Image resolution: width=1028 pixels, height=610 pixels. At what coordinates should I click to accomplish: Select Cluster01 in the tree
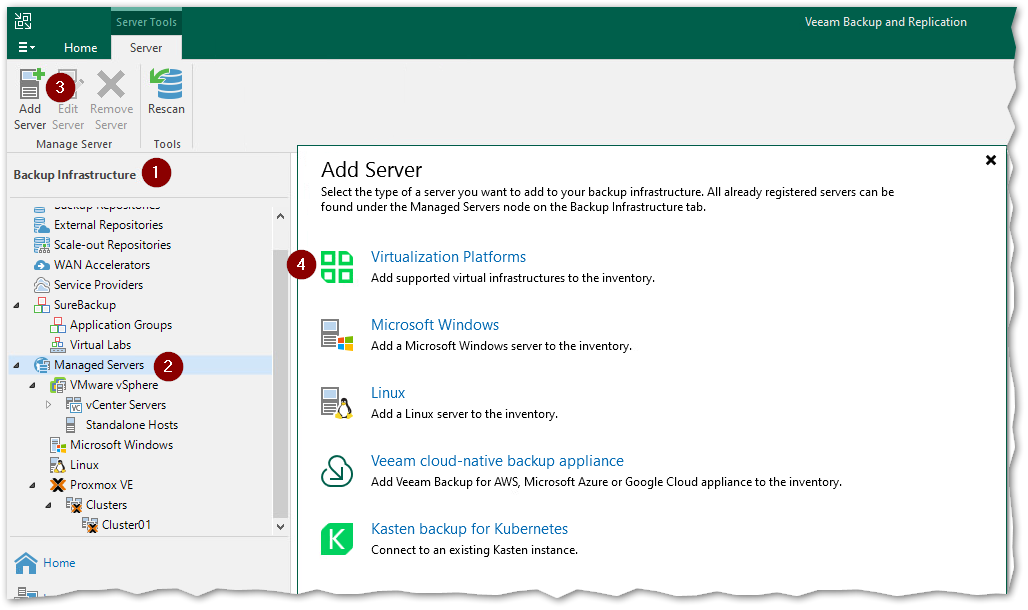click(126, 525)
